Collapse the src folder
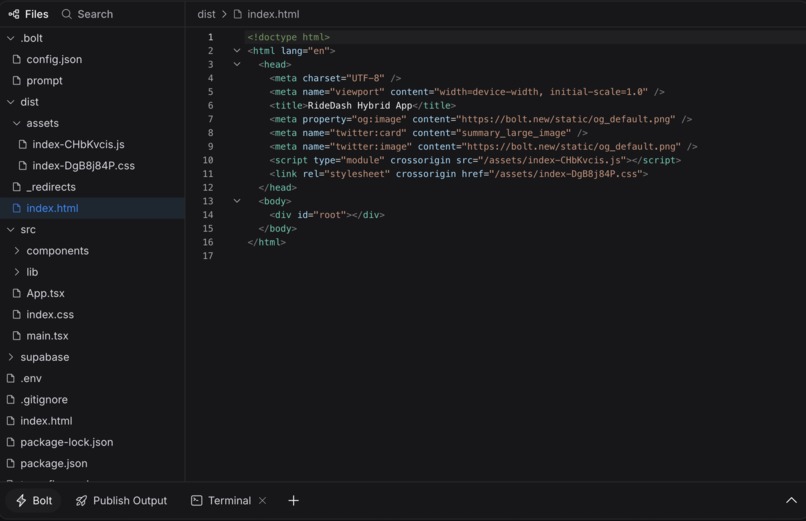Screen dimensions: 806x521 pos(93,230)
